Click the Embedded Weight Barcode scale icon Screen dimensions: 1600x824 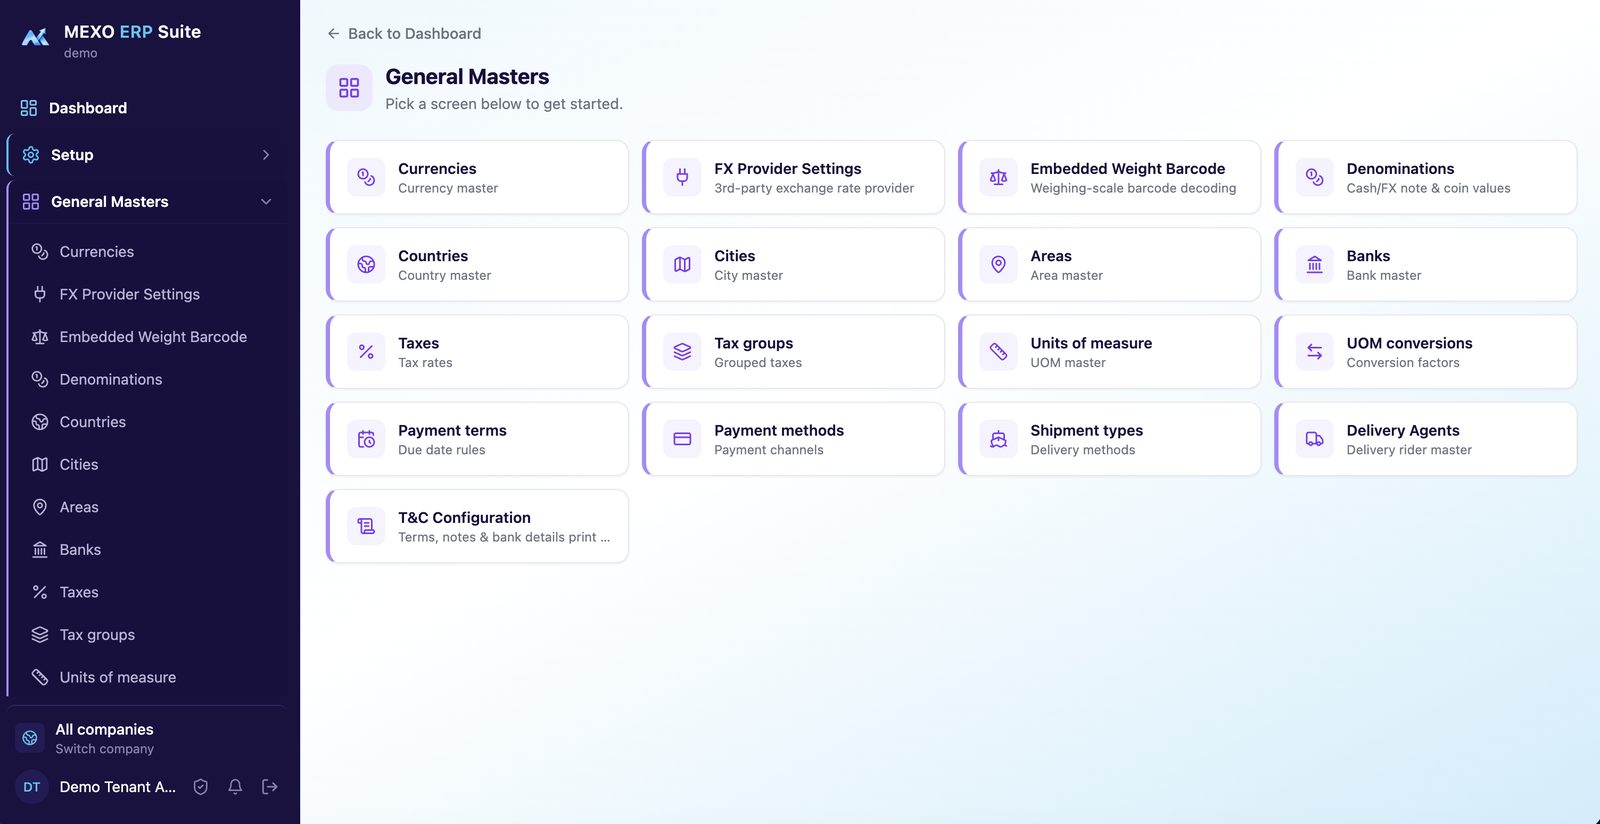click(998, 177)
